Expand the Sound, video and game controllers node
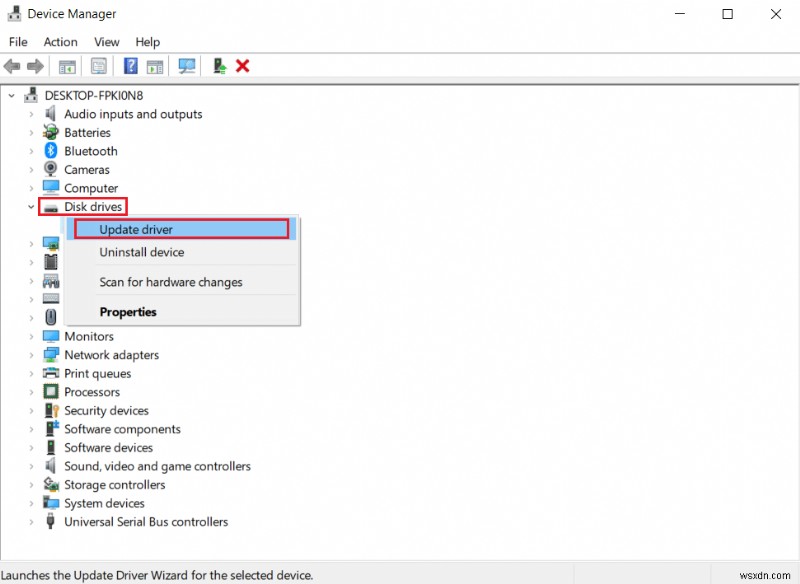800x584 pixels. point(31,466)
